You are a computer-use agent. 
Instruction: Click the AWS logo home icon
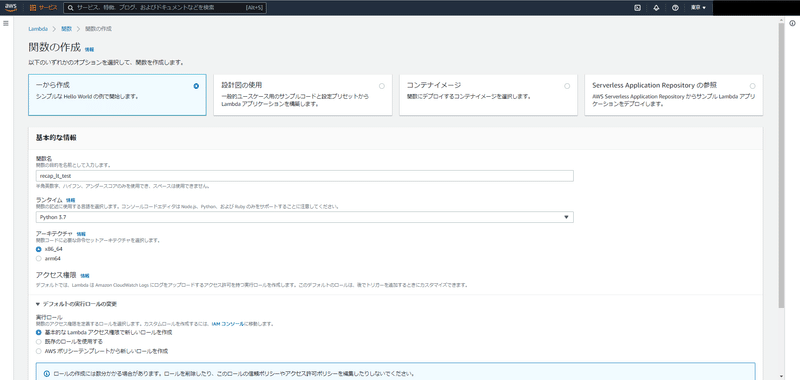click(x=11, y=8)
